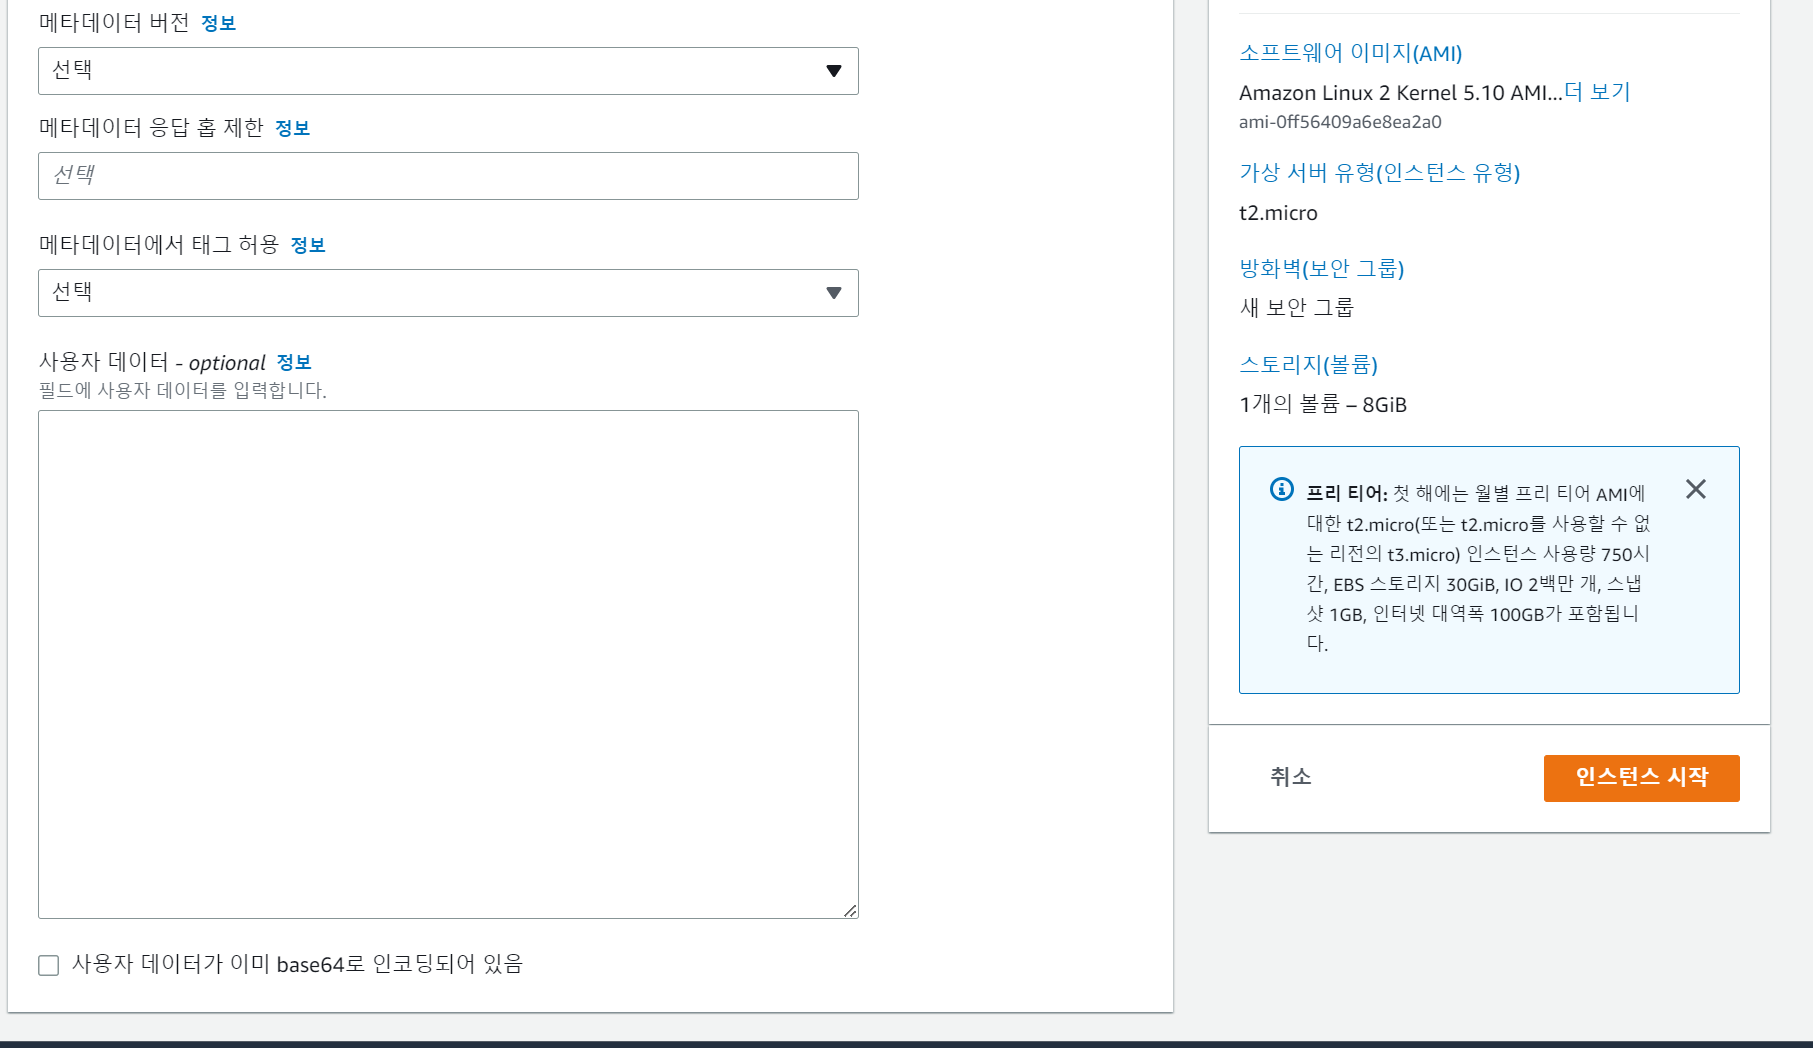Click the 새 보안 그룹 text

1296,308
